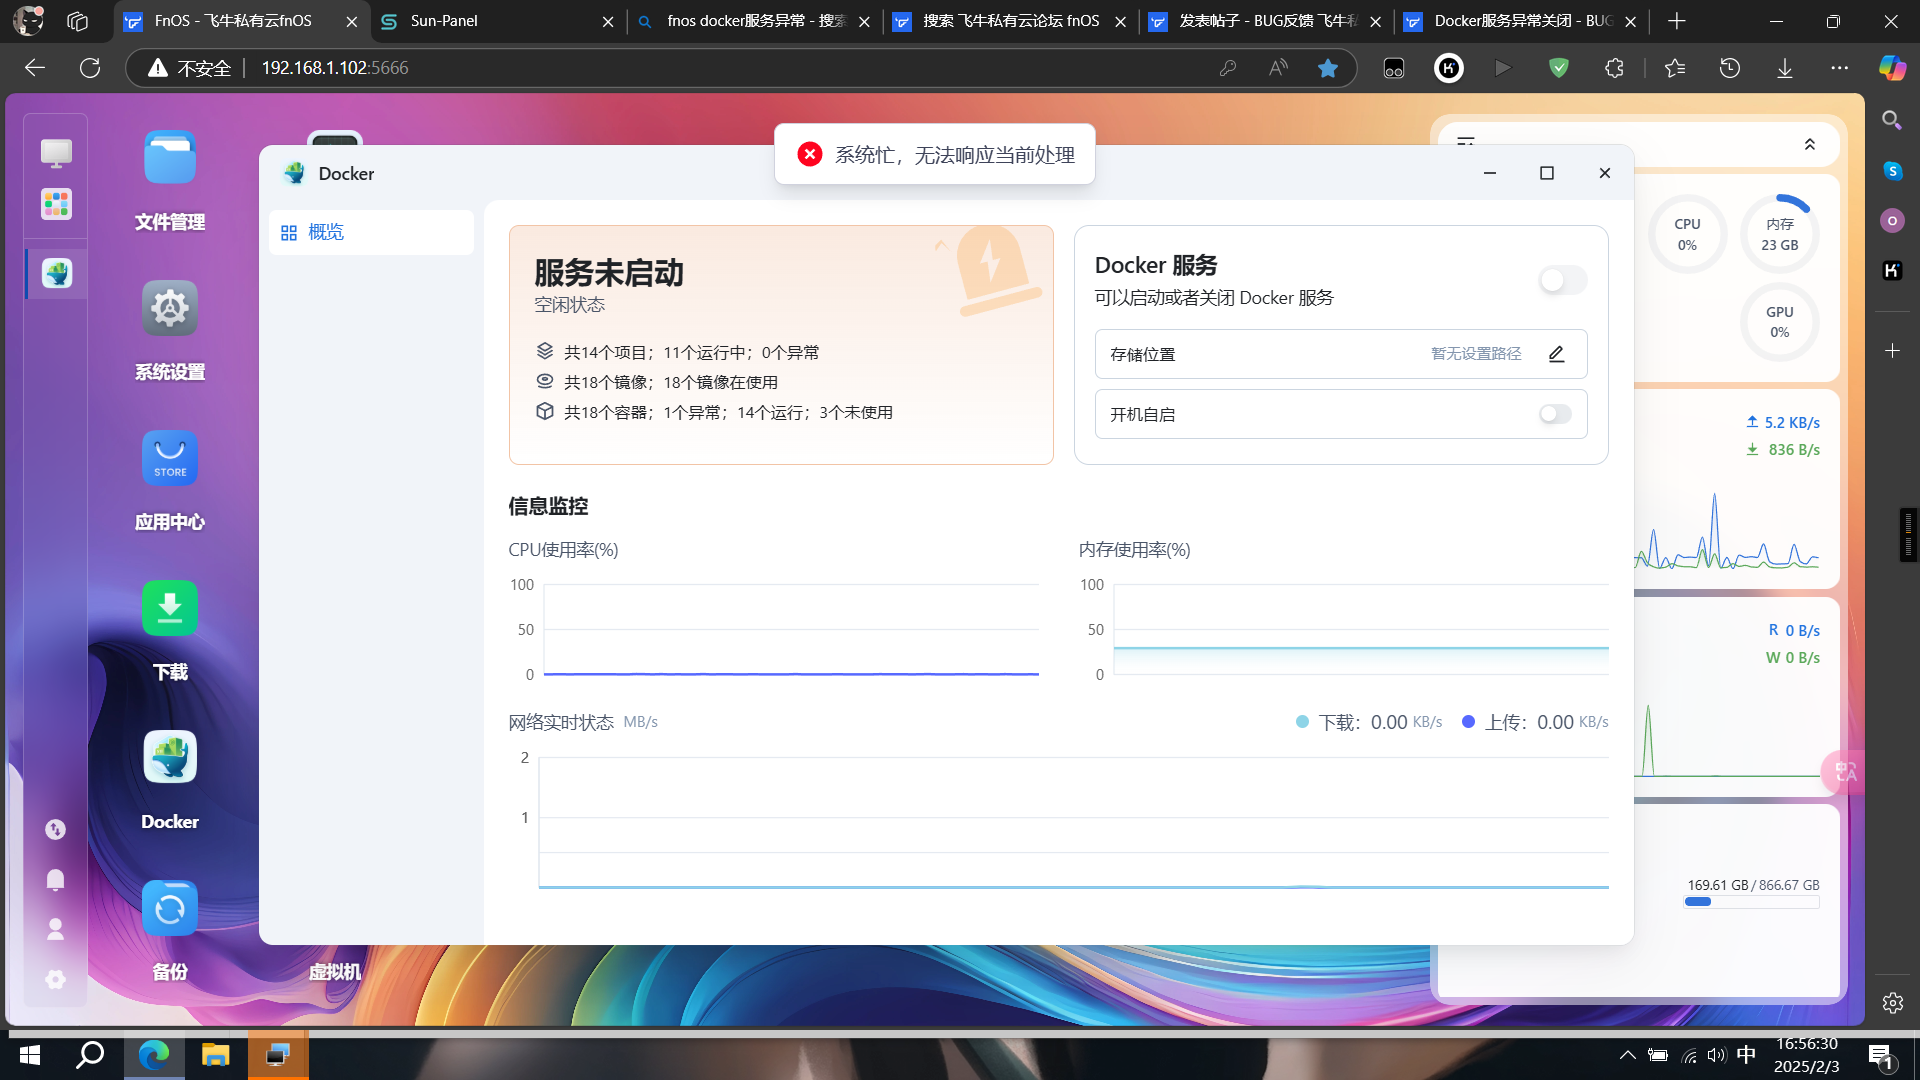Open the 备份 backup app icon
The height and width of the screenshot is (1080, 1920).
click(x=169, y=908)
